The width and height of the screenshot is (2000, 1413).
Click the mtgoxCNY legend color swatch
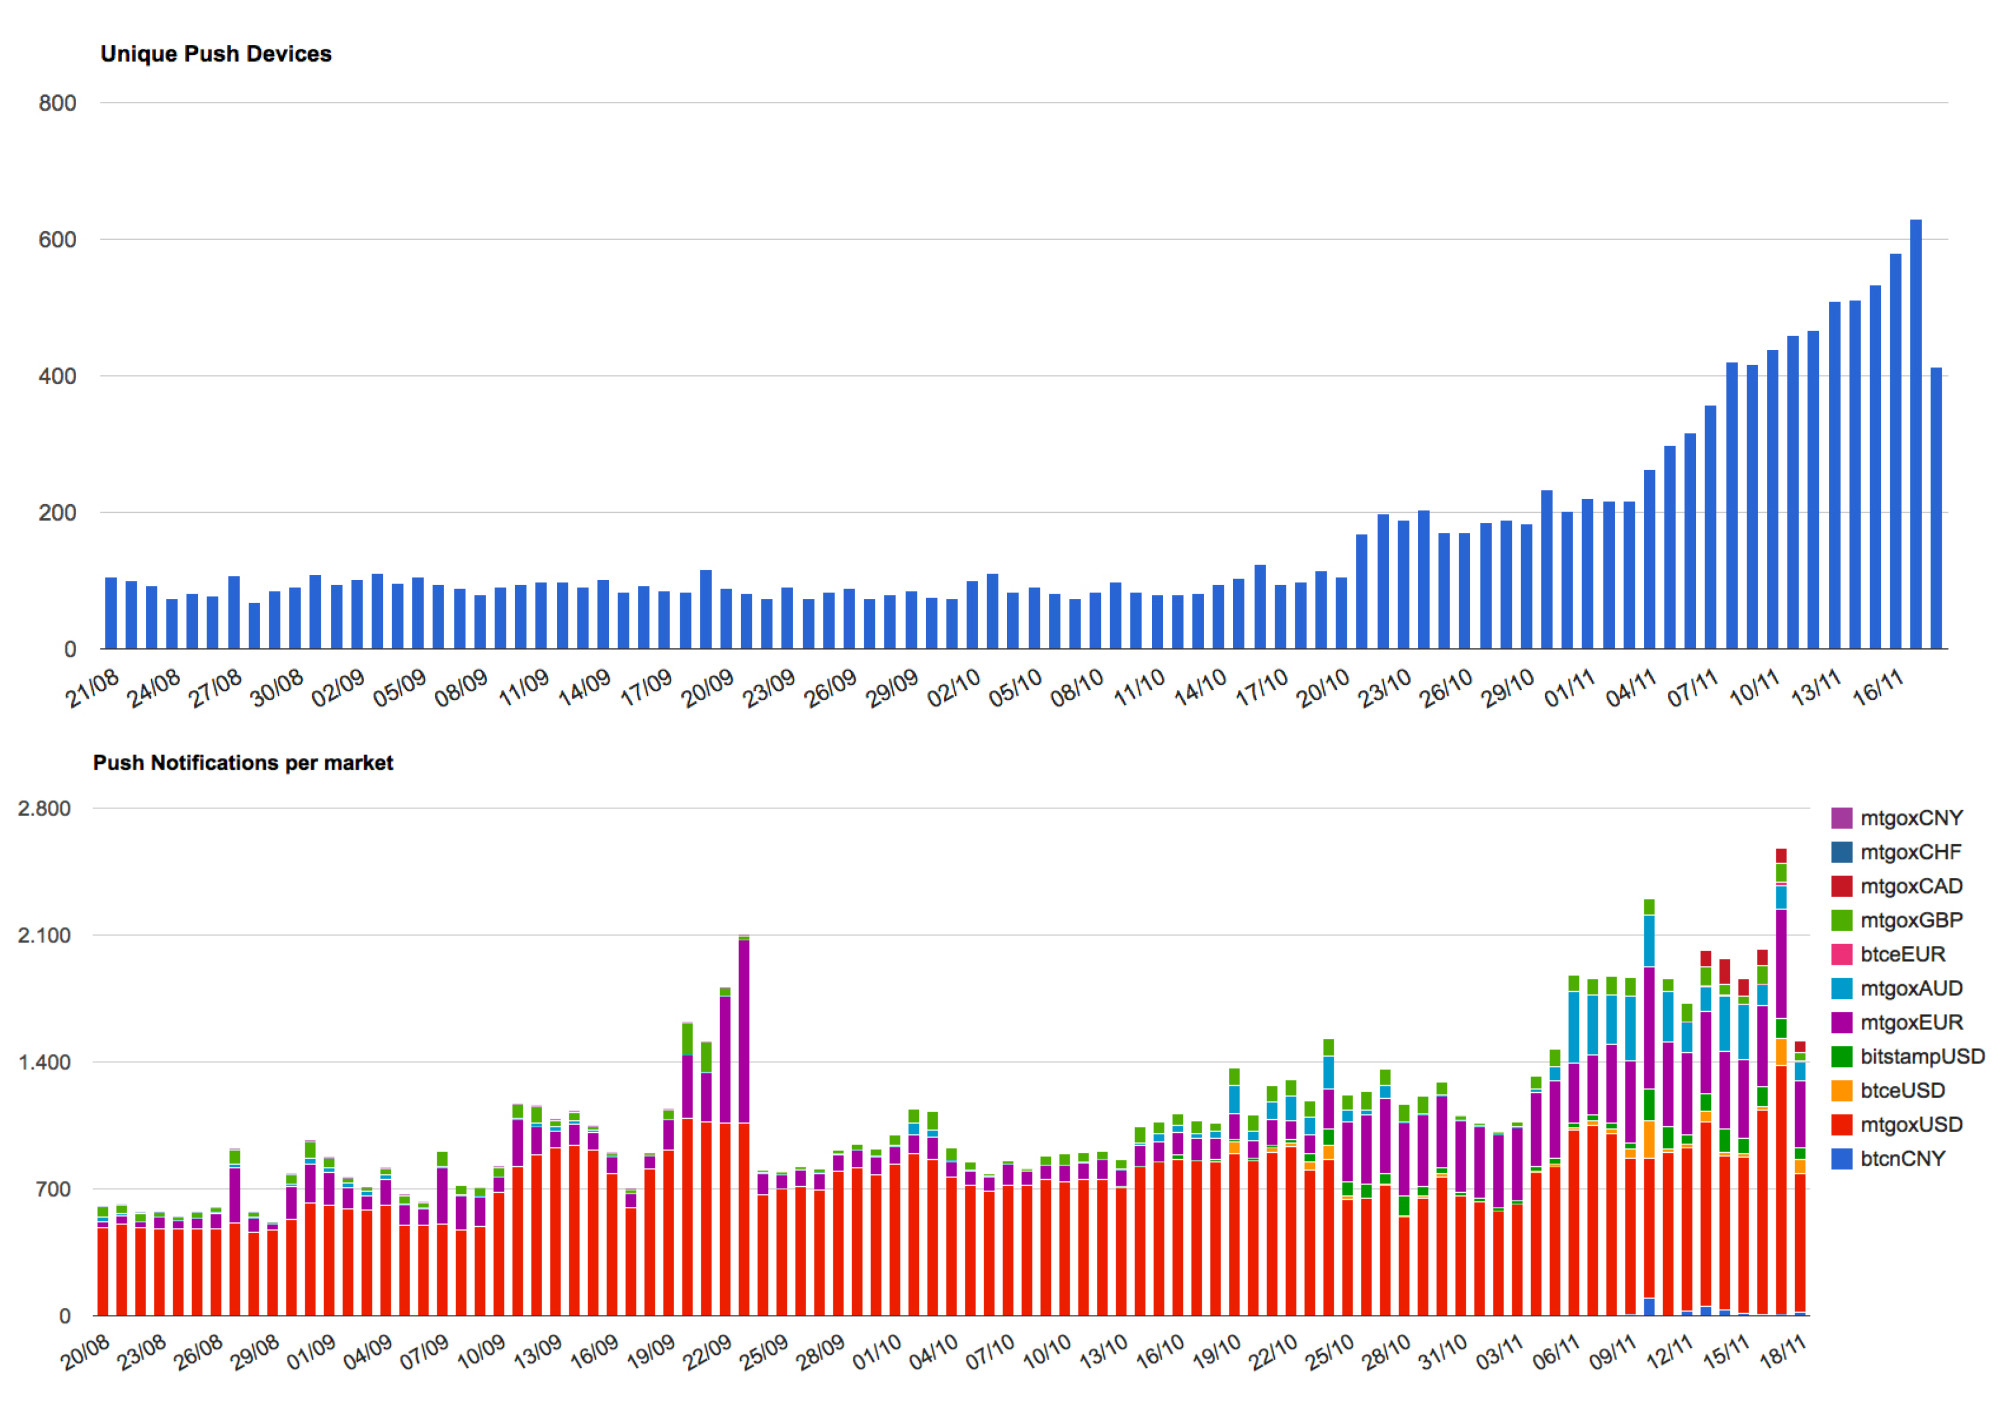pyautogui.click(x=1841, y=818)
